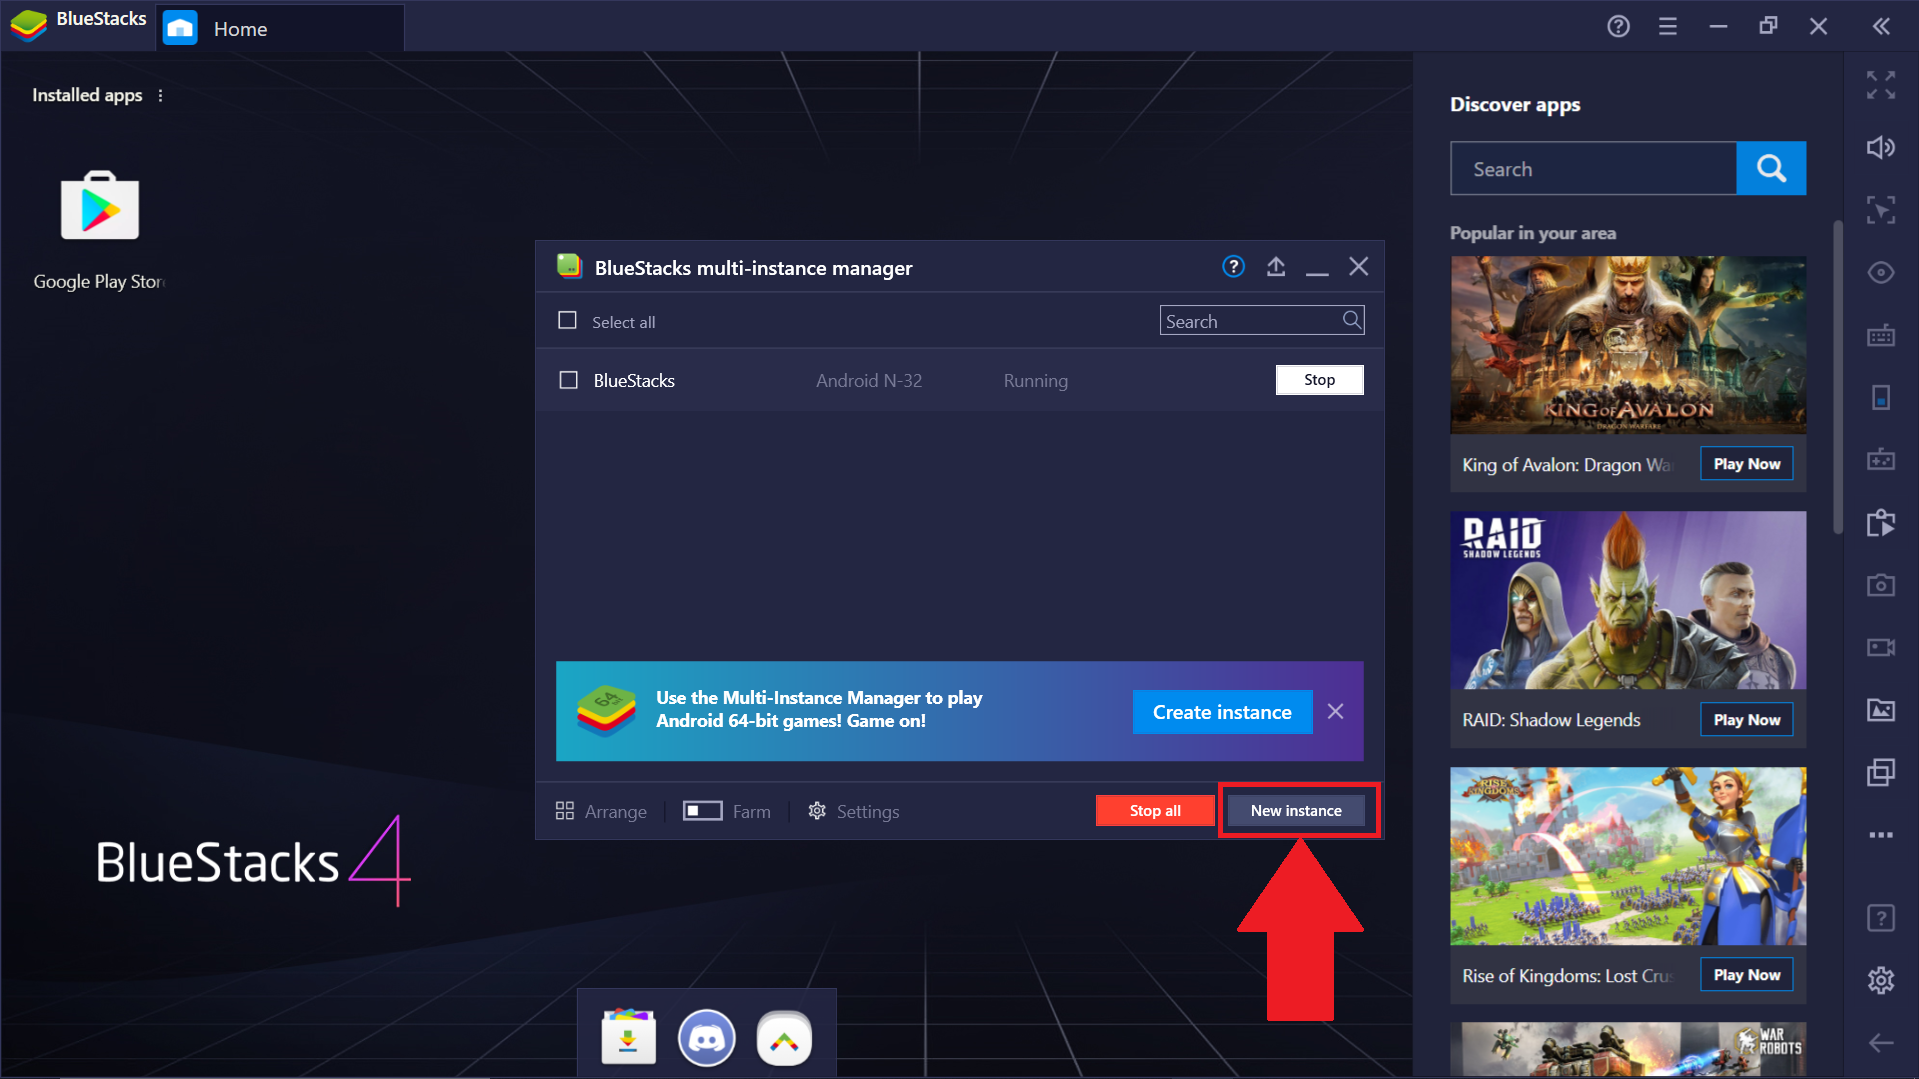Check the BlueStacks instance checkbox

(568, 380)
